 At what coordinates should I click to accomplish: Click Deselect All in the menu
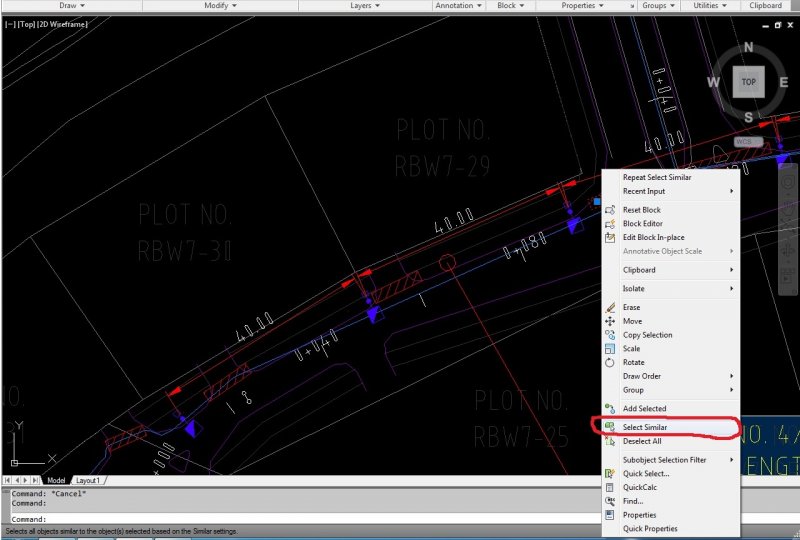click(x=641, y=441)
